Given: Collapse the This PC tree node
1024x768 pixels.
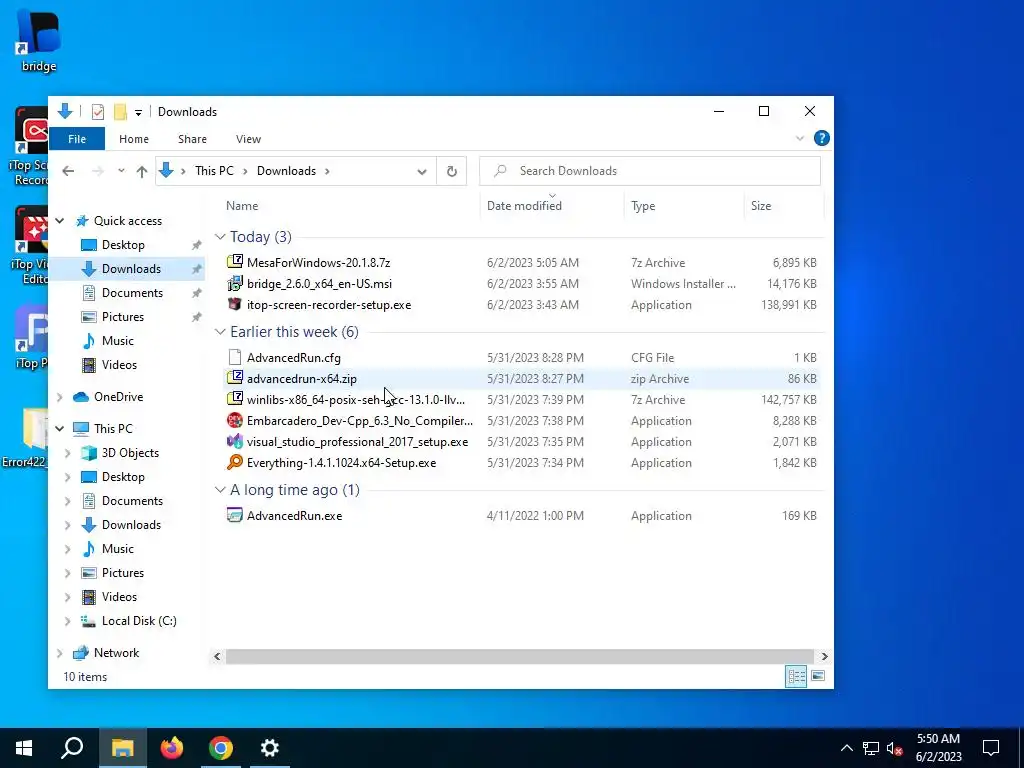Looking at the screenshot, I should pos(59,429).
